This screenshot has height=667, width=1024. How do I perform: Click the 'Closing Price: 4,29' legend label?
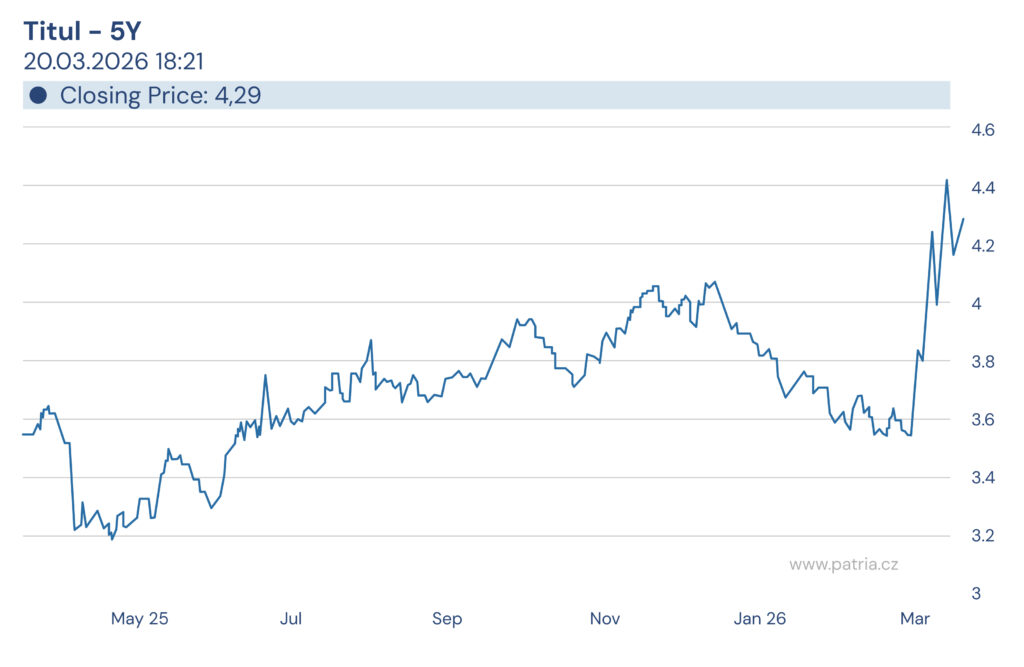tap(160, 96)
